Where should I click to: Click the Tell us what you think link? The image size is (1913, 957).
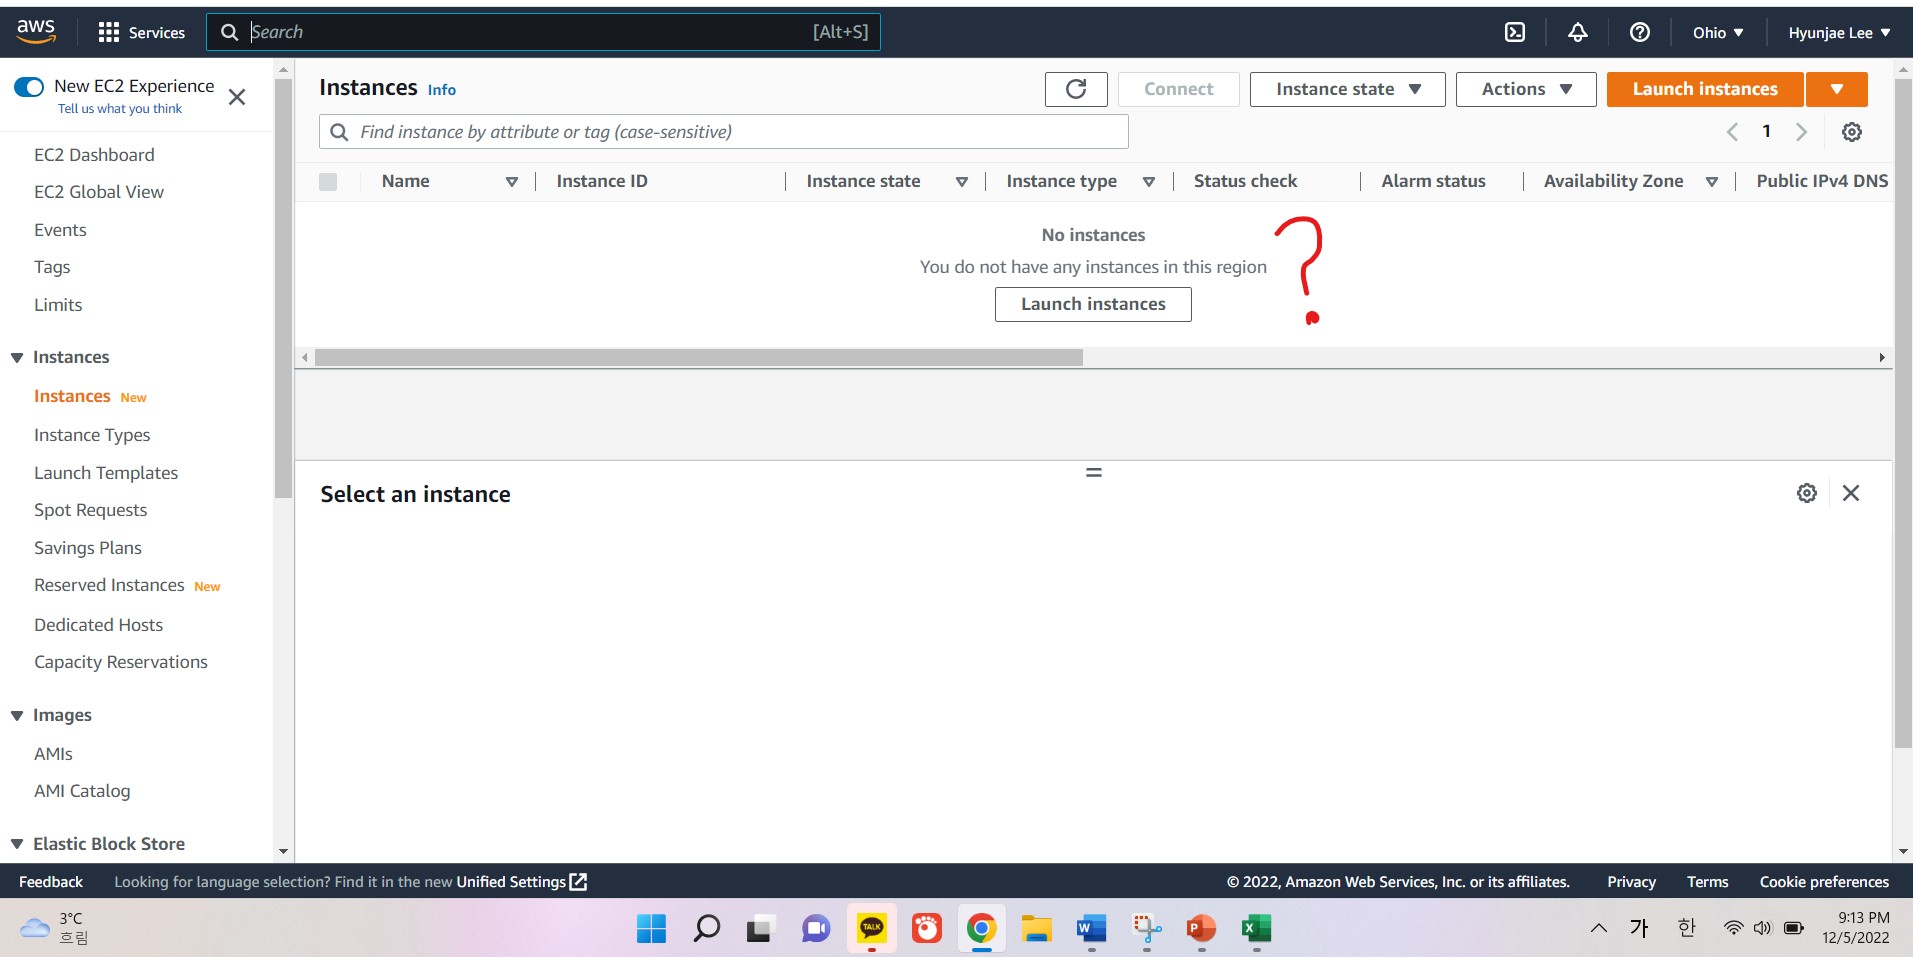(x=120, y=109)
